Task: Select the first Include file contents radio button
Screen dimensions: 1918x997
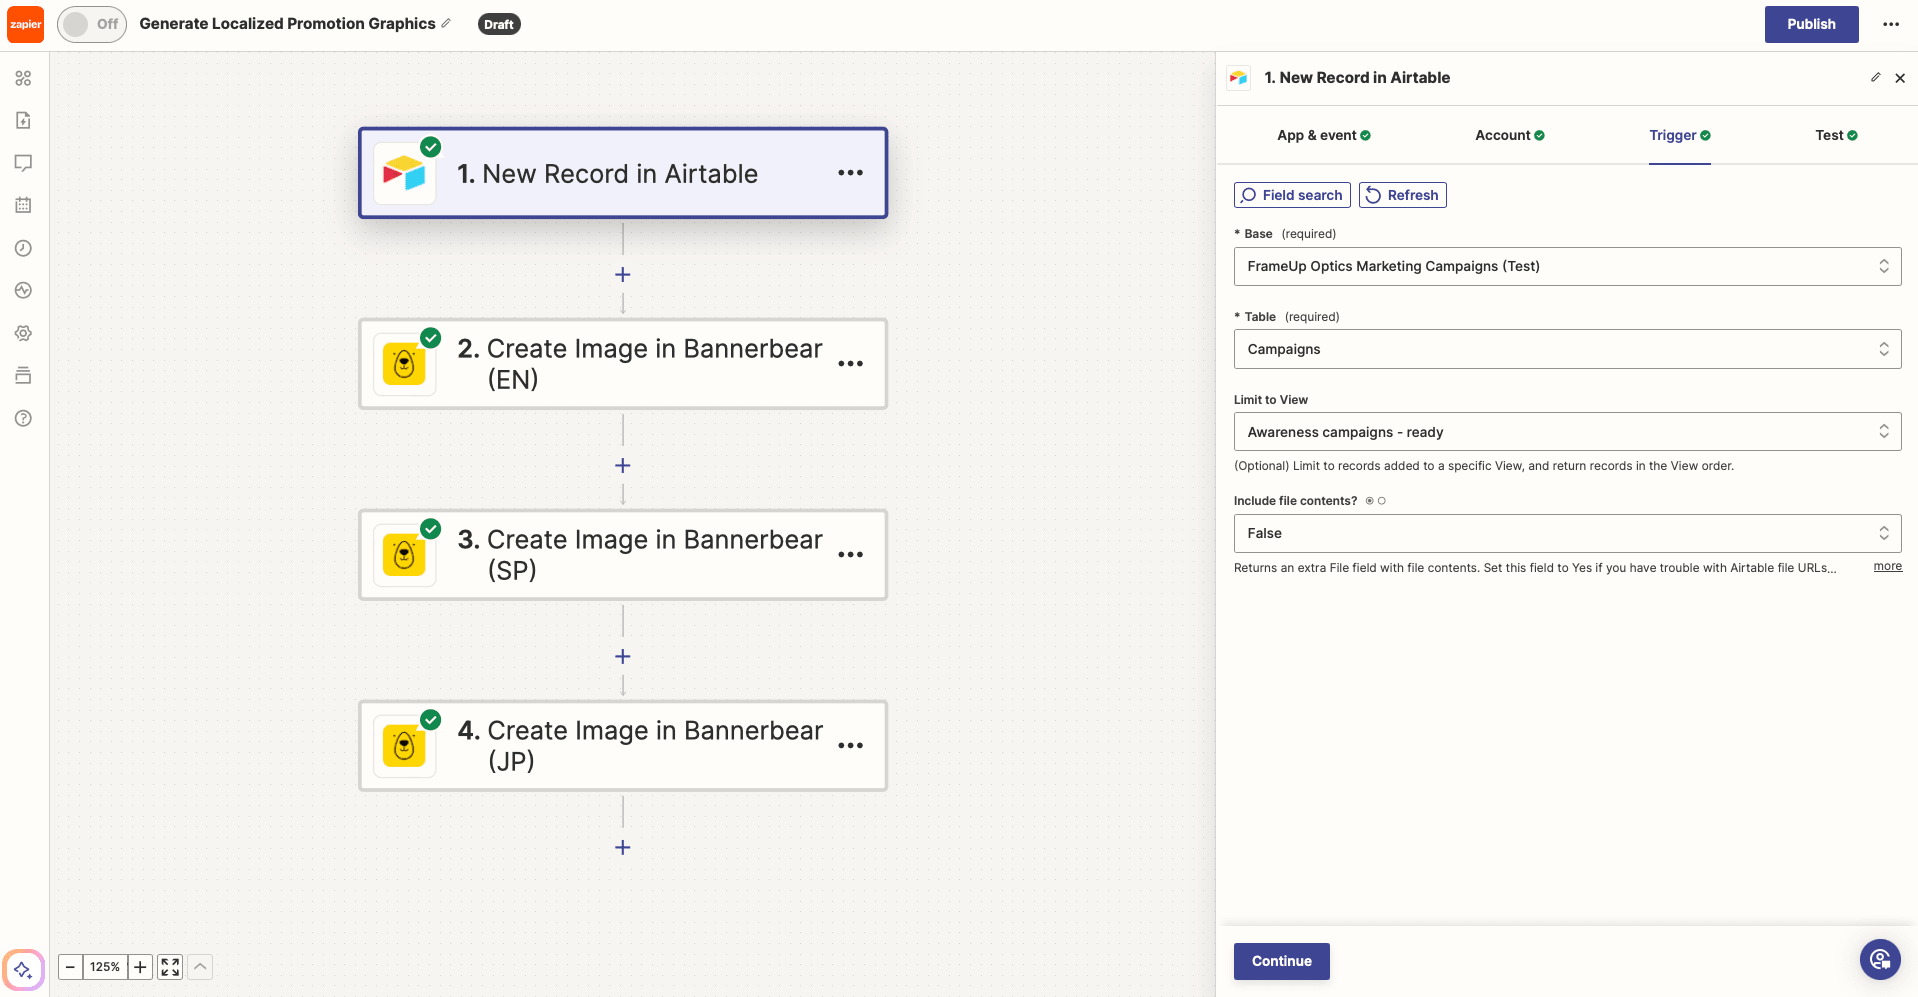Action: [1370, 501]
